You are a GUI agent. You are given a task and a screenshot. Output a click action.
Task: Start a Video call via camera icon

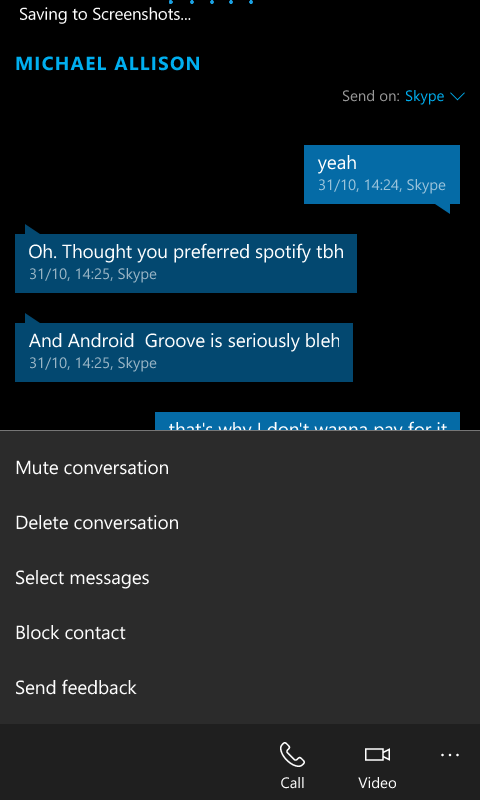tap(377, 754)
